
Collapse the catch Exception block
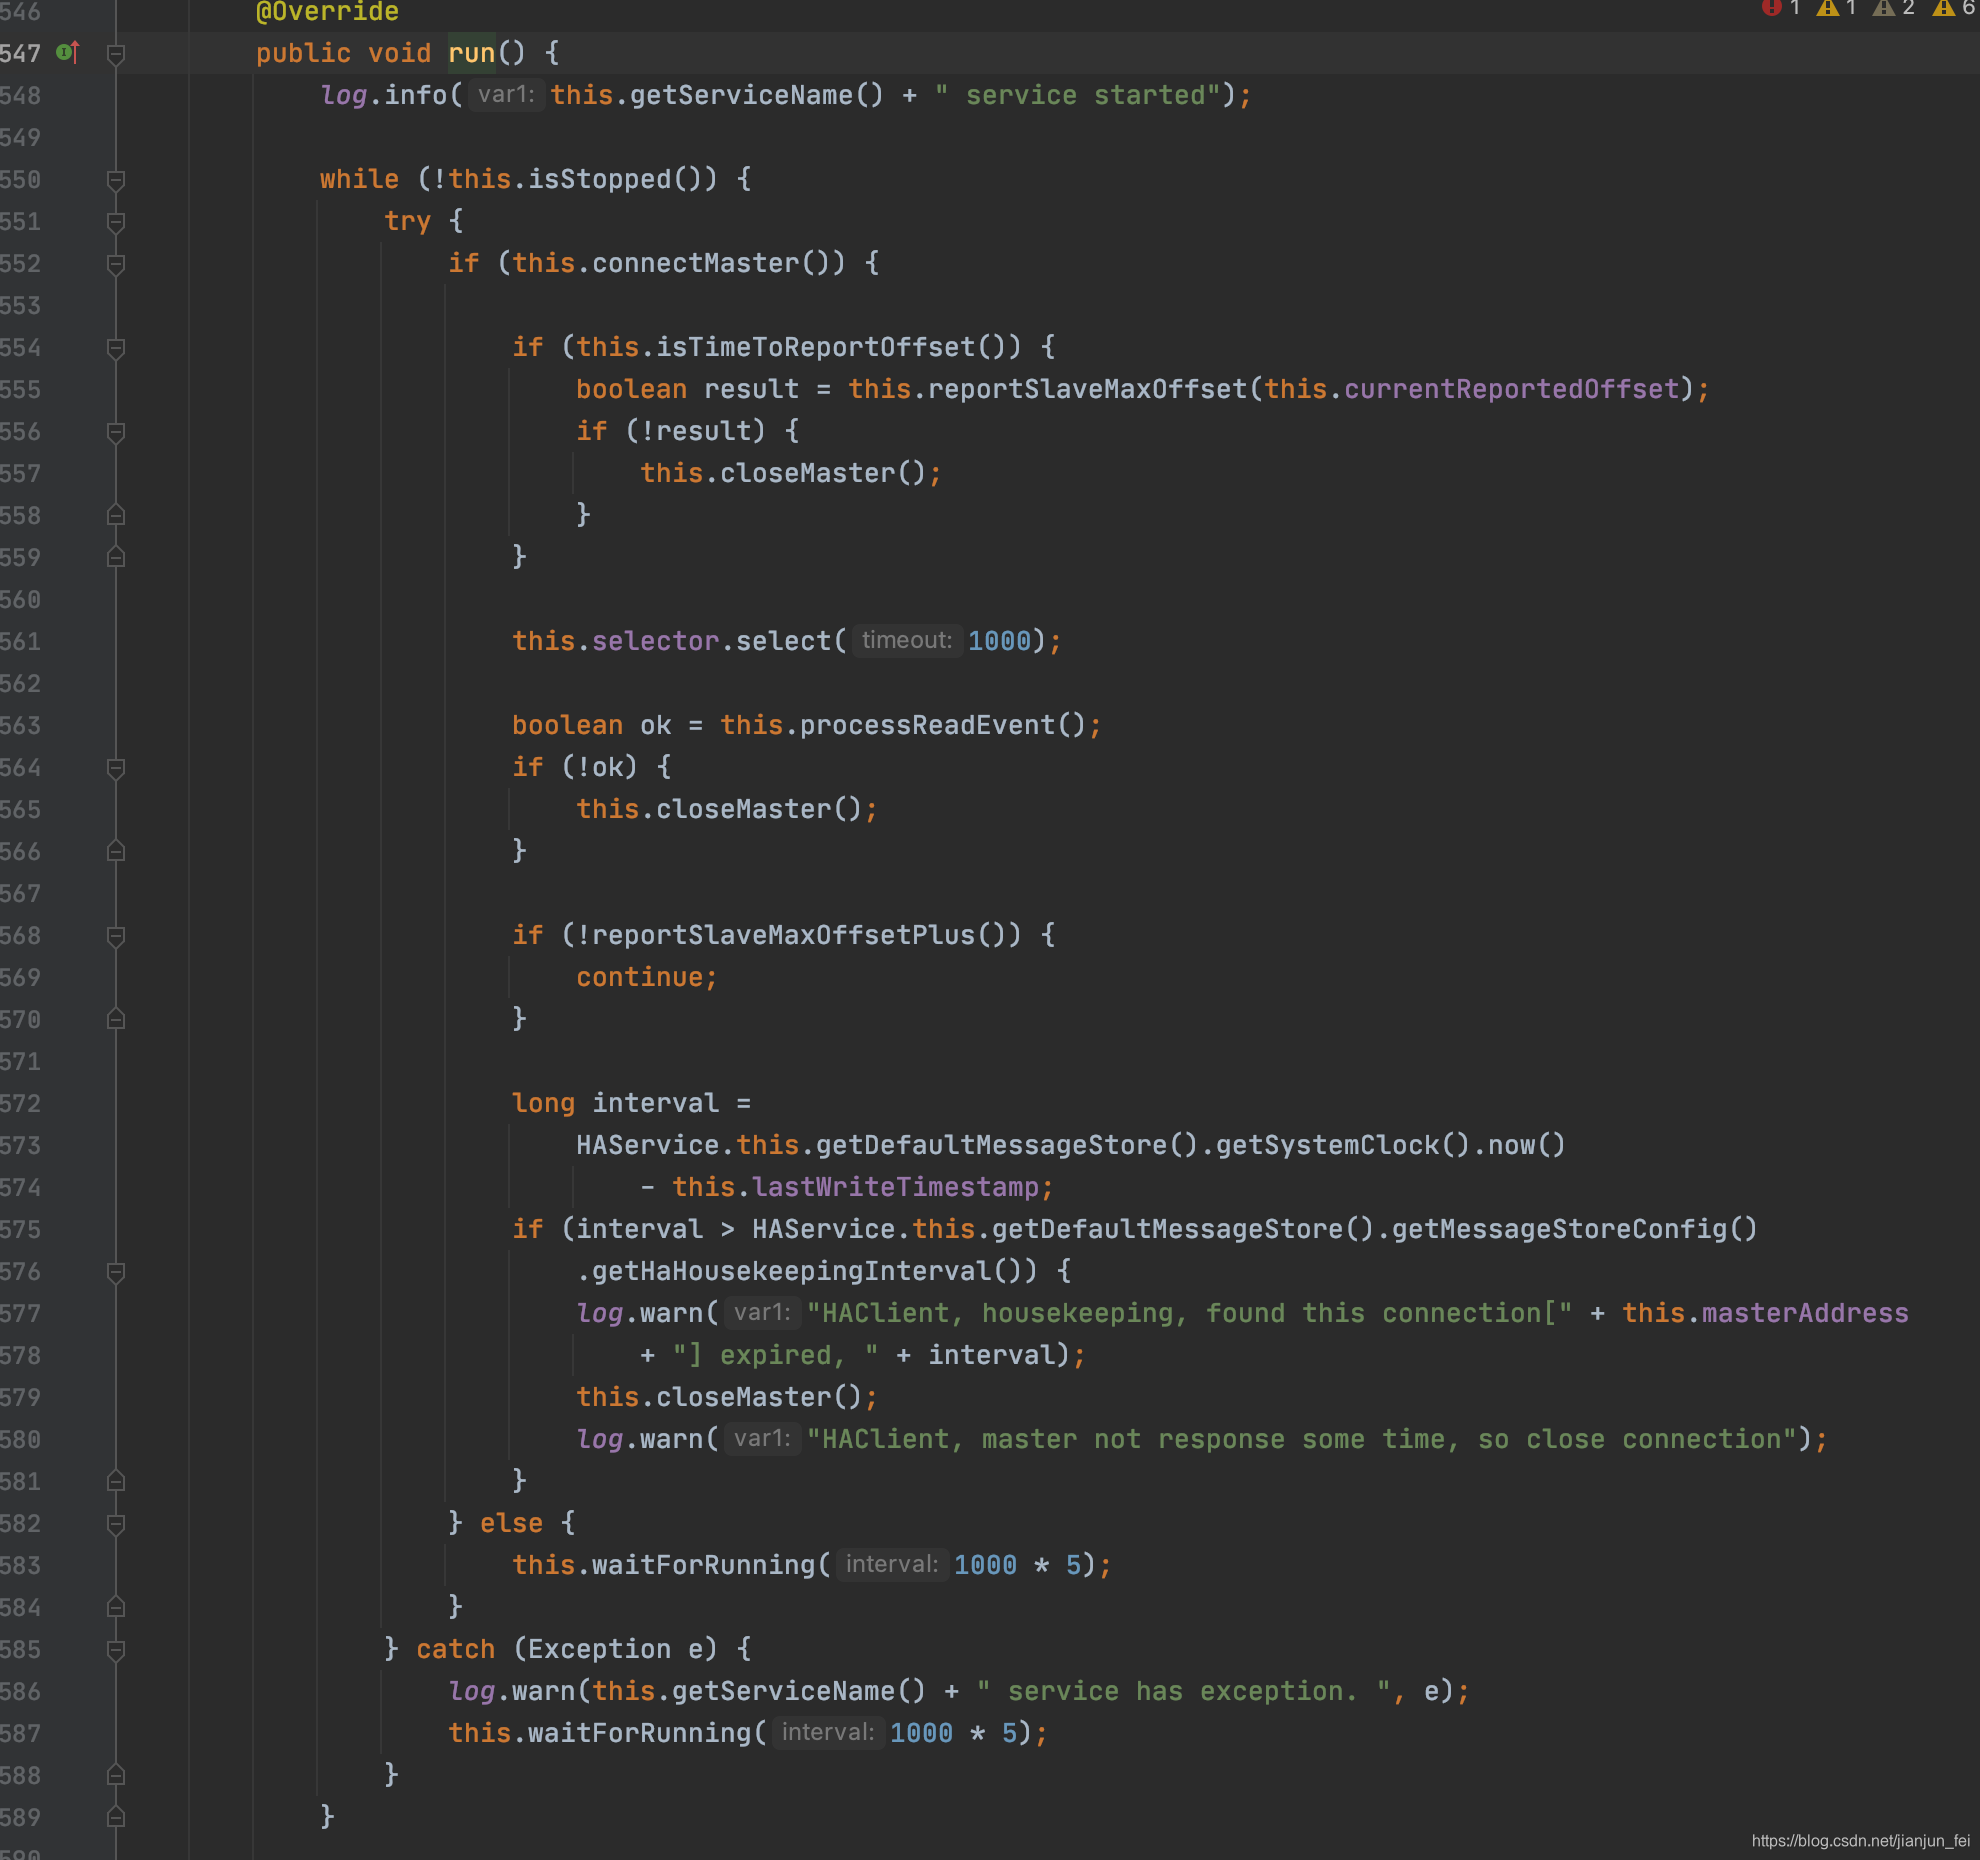116,1650
